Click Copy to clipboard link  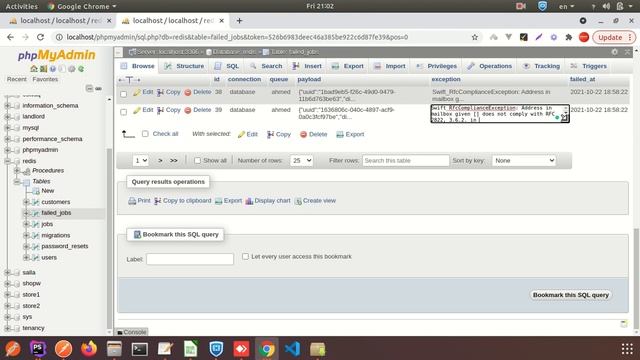pyautogui.click(x=183, y=201)
